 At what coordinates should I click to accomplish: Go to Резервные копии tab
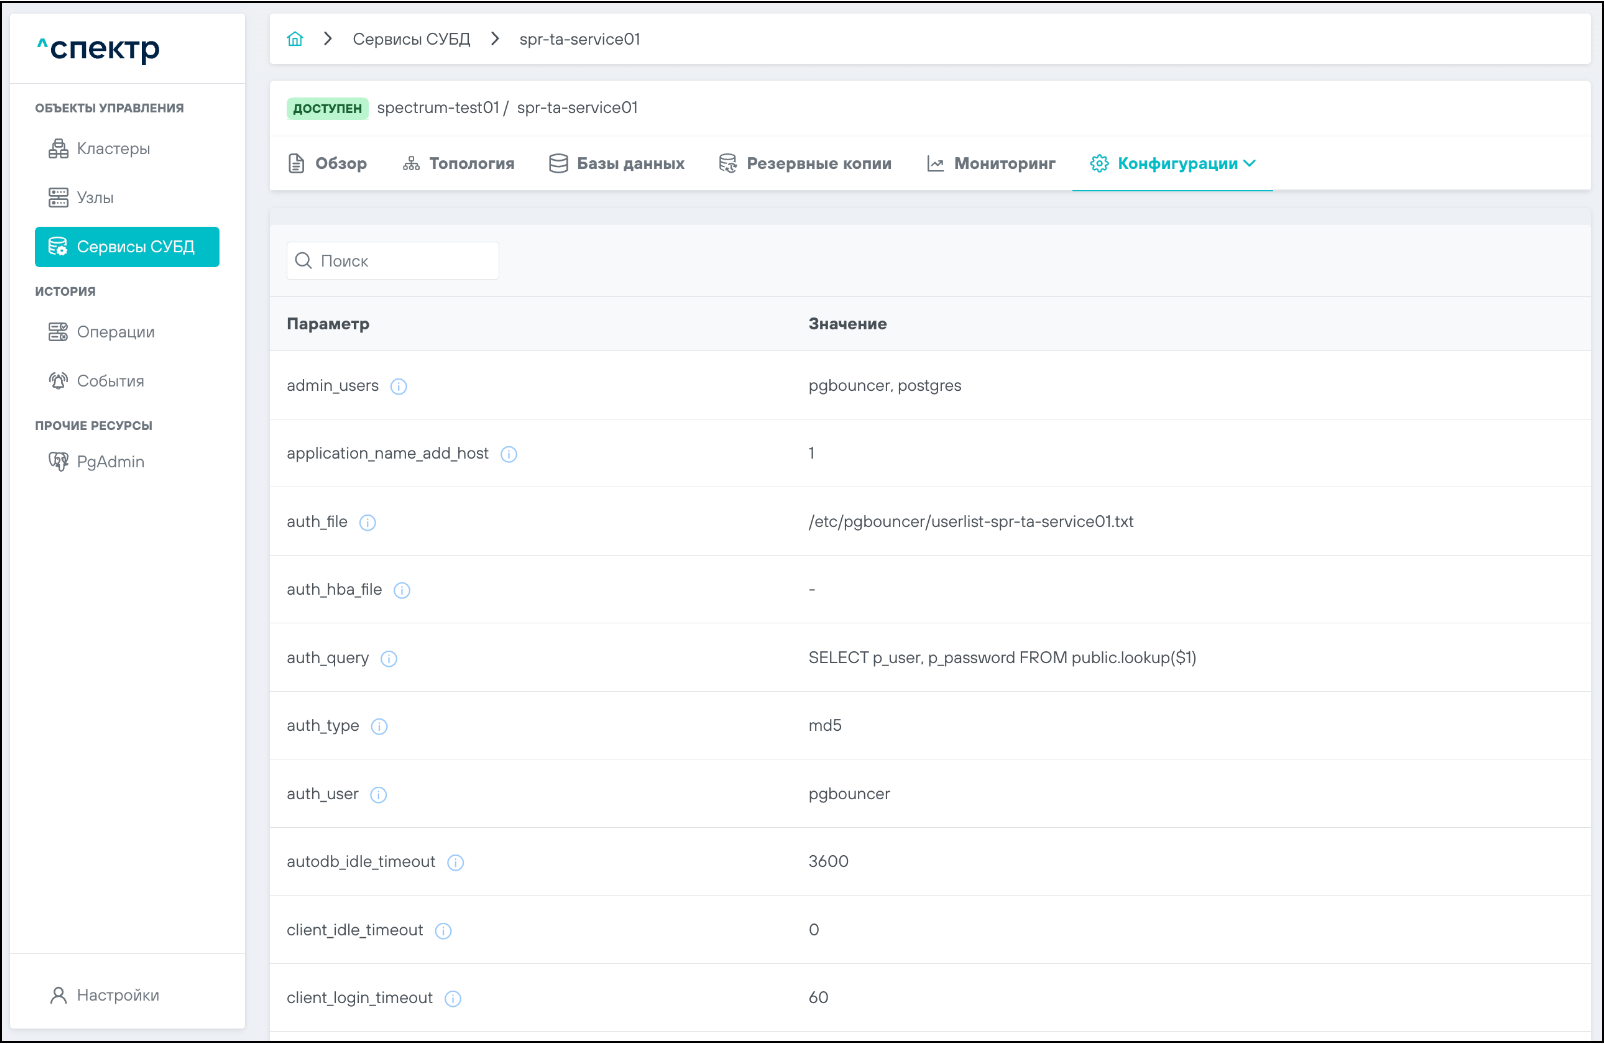pyautogui.click(x=805, y=163)
